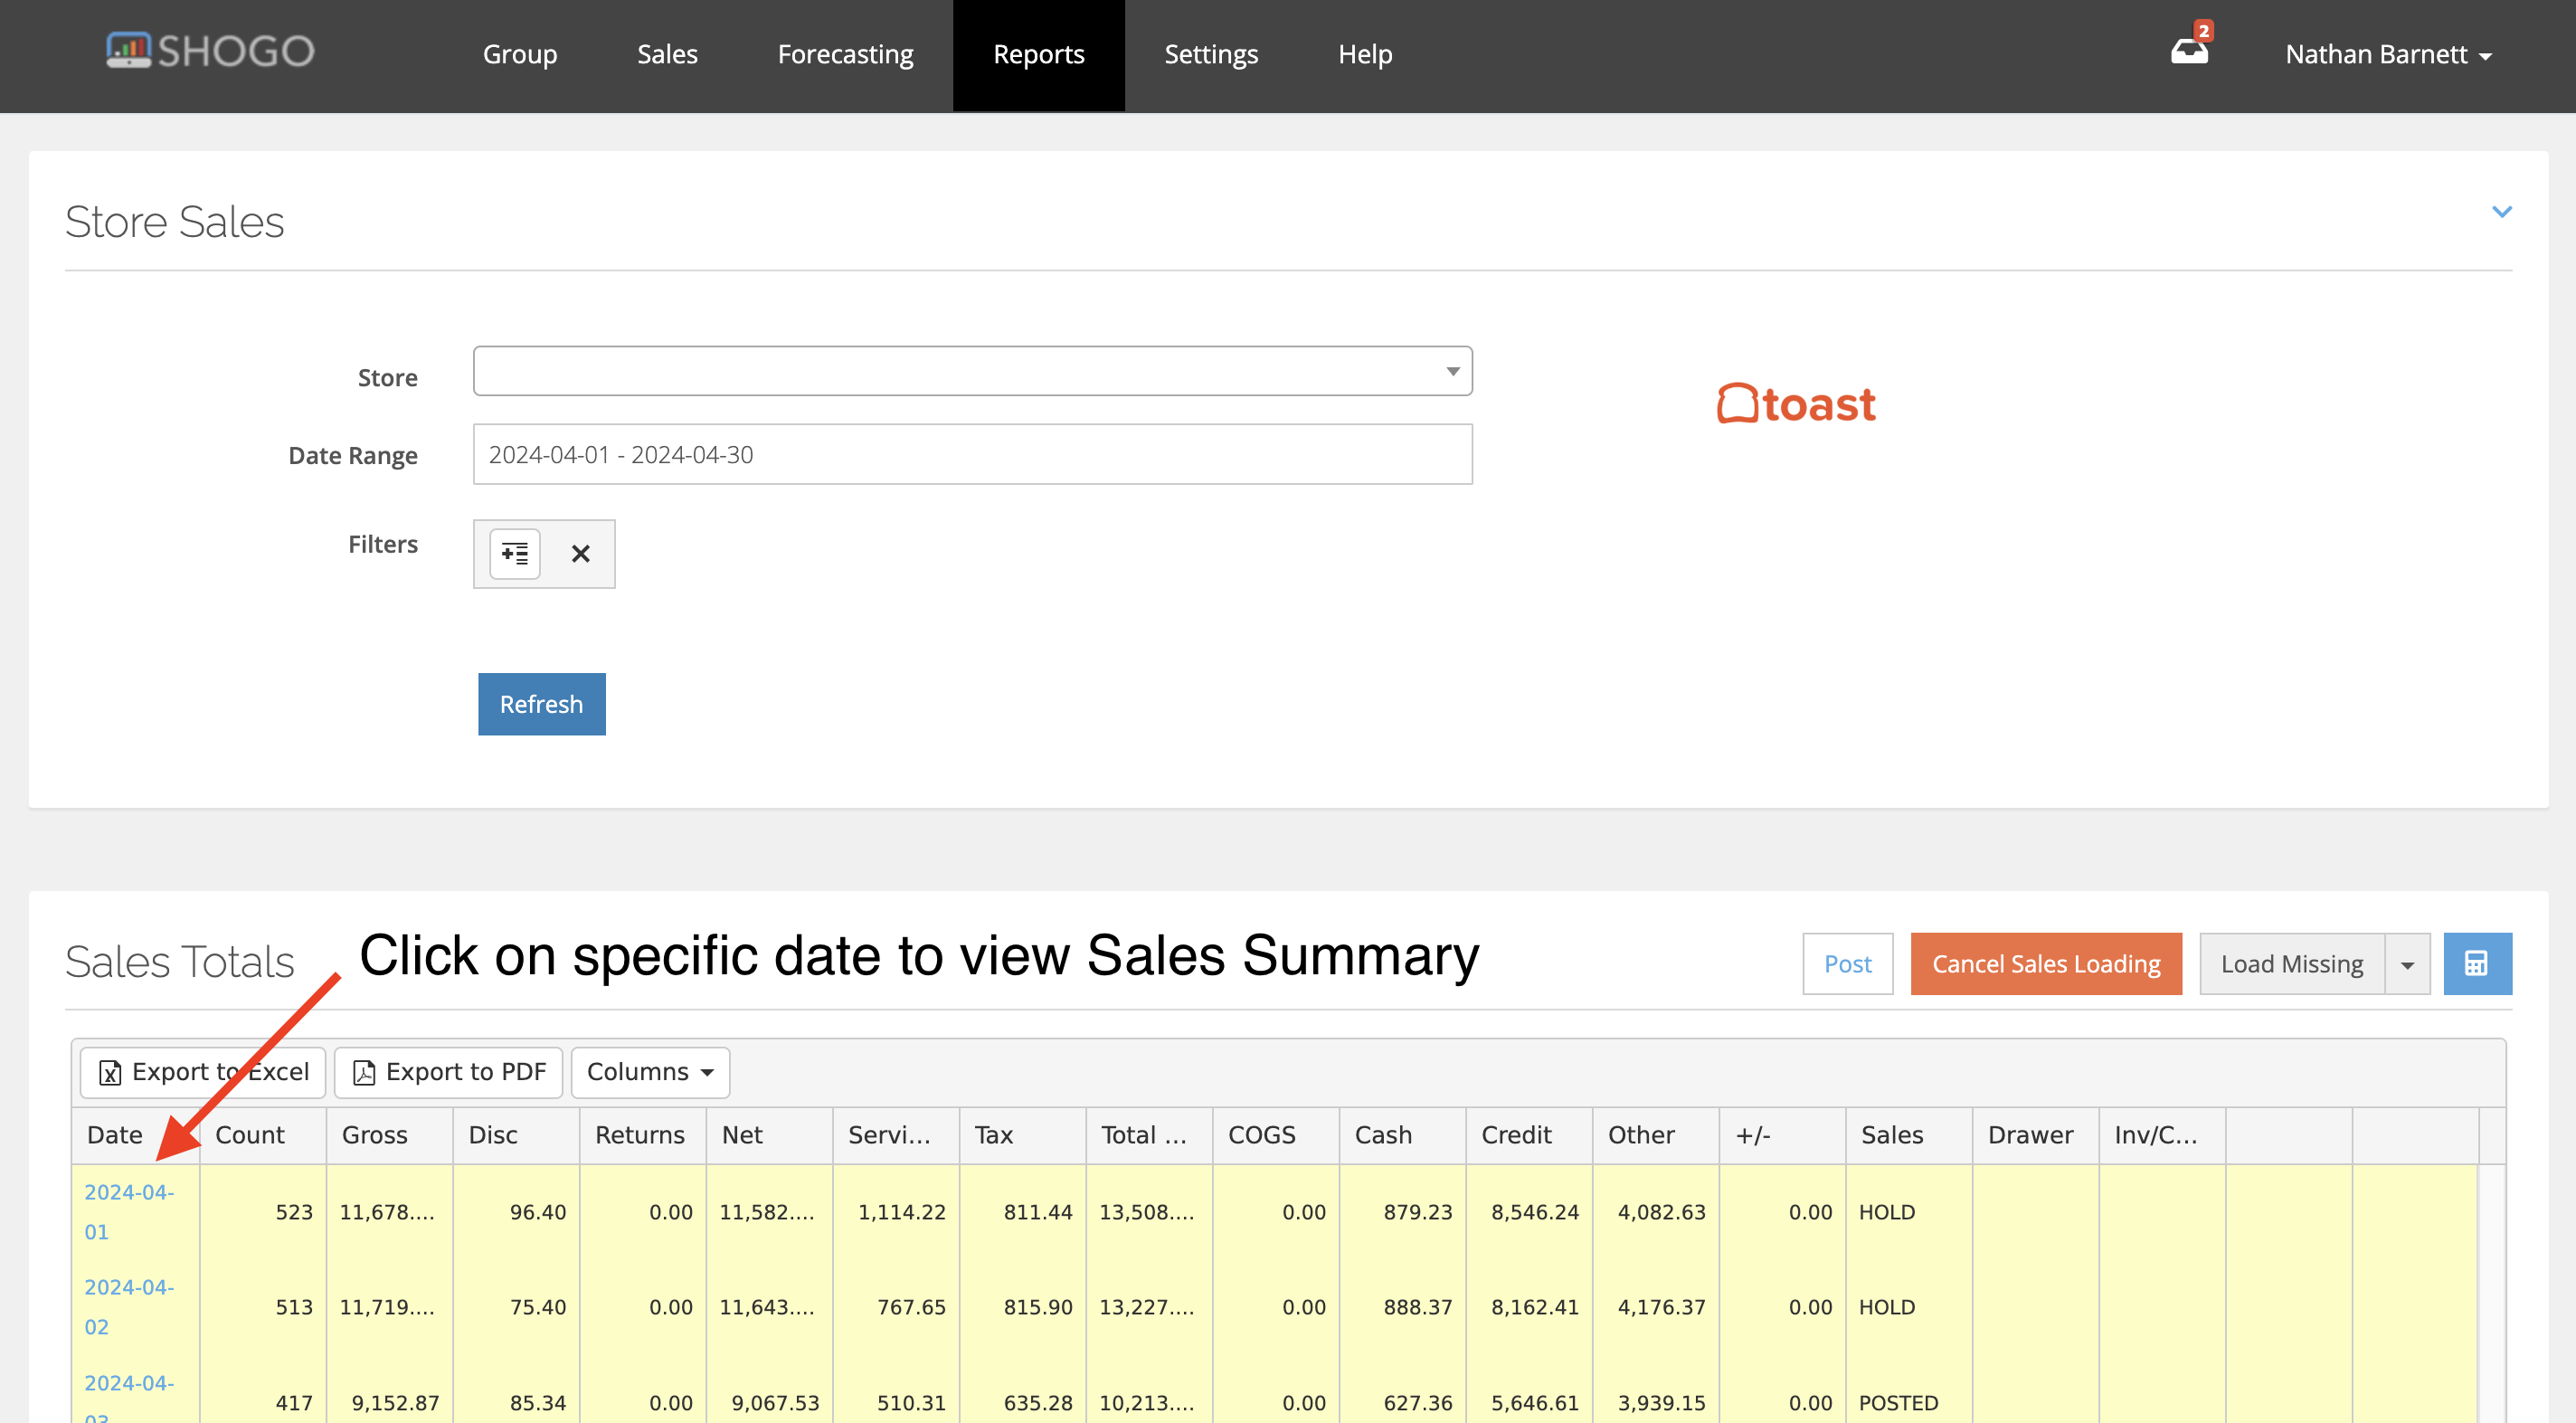2576x1423 pixels.
Task: Switch to the Forecasting tab
Action: click(845, 54)
